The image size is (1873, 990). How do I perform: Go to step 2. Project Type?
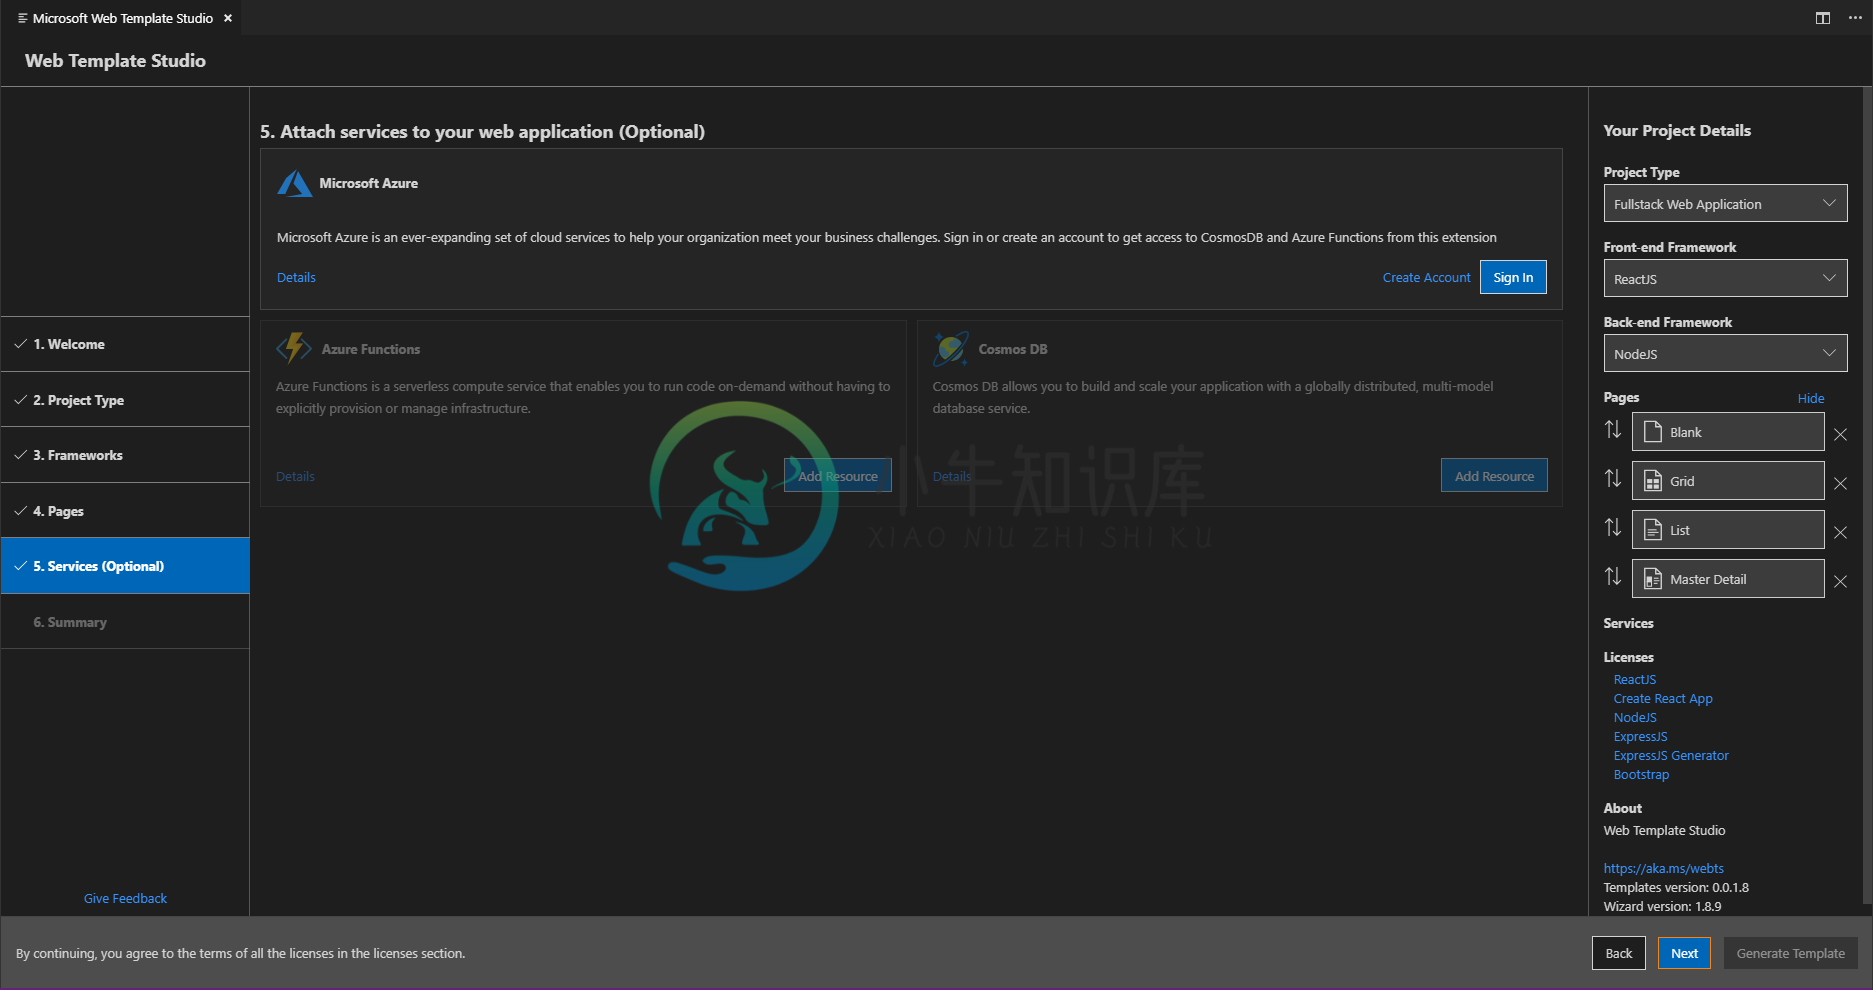tap(125, 400)
